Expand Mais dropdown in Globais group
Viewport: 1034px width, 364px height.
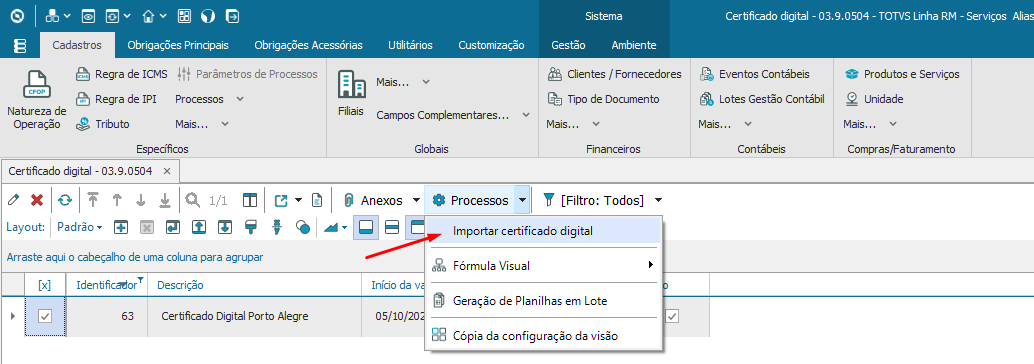(x=426, y=82)
